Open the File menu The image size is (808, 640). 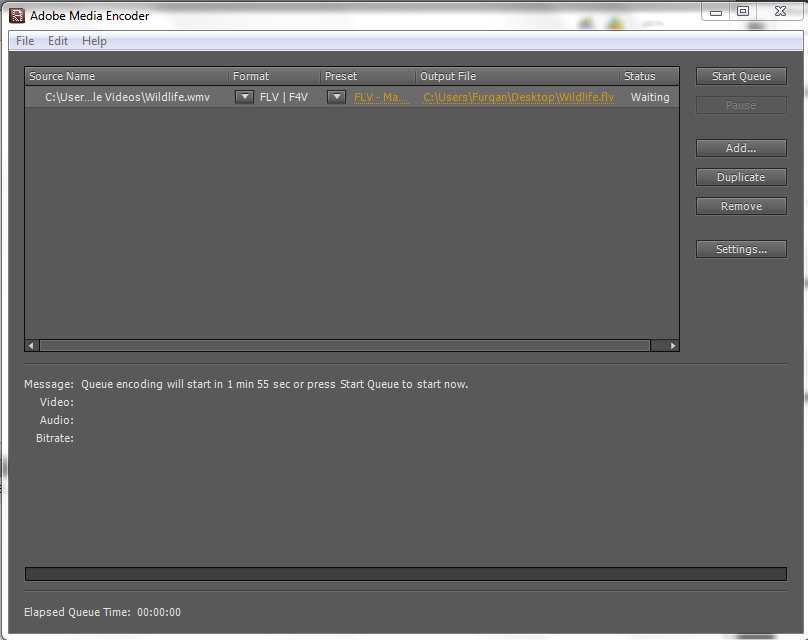pyautogui.click(x=25, y=41)
